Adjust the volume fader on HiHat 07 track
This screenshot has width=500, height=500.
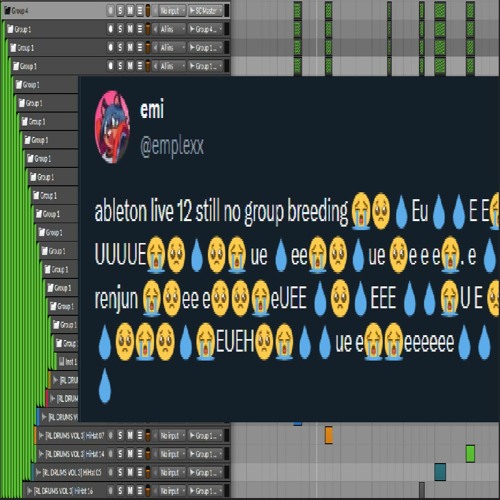148,435
